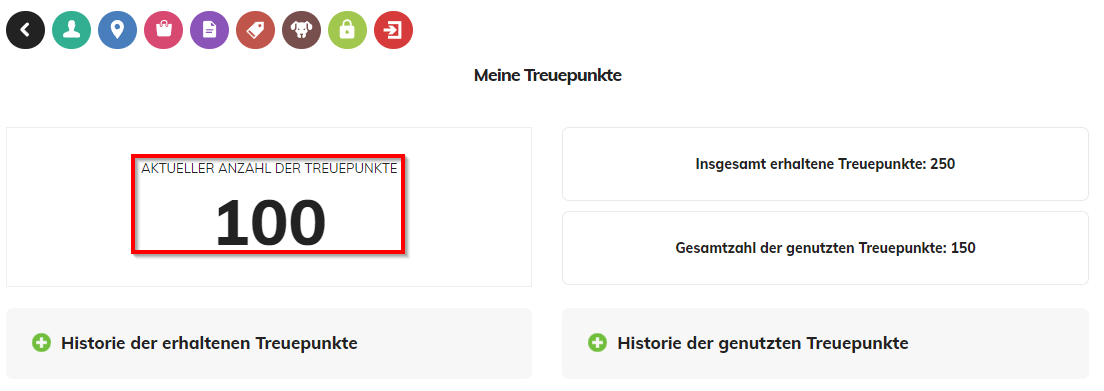Click the empty area of the received-points history panel
This screenshot has width=1104, height=391.
(444, 344)
